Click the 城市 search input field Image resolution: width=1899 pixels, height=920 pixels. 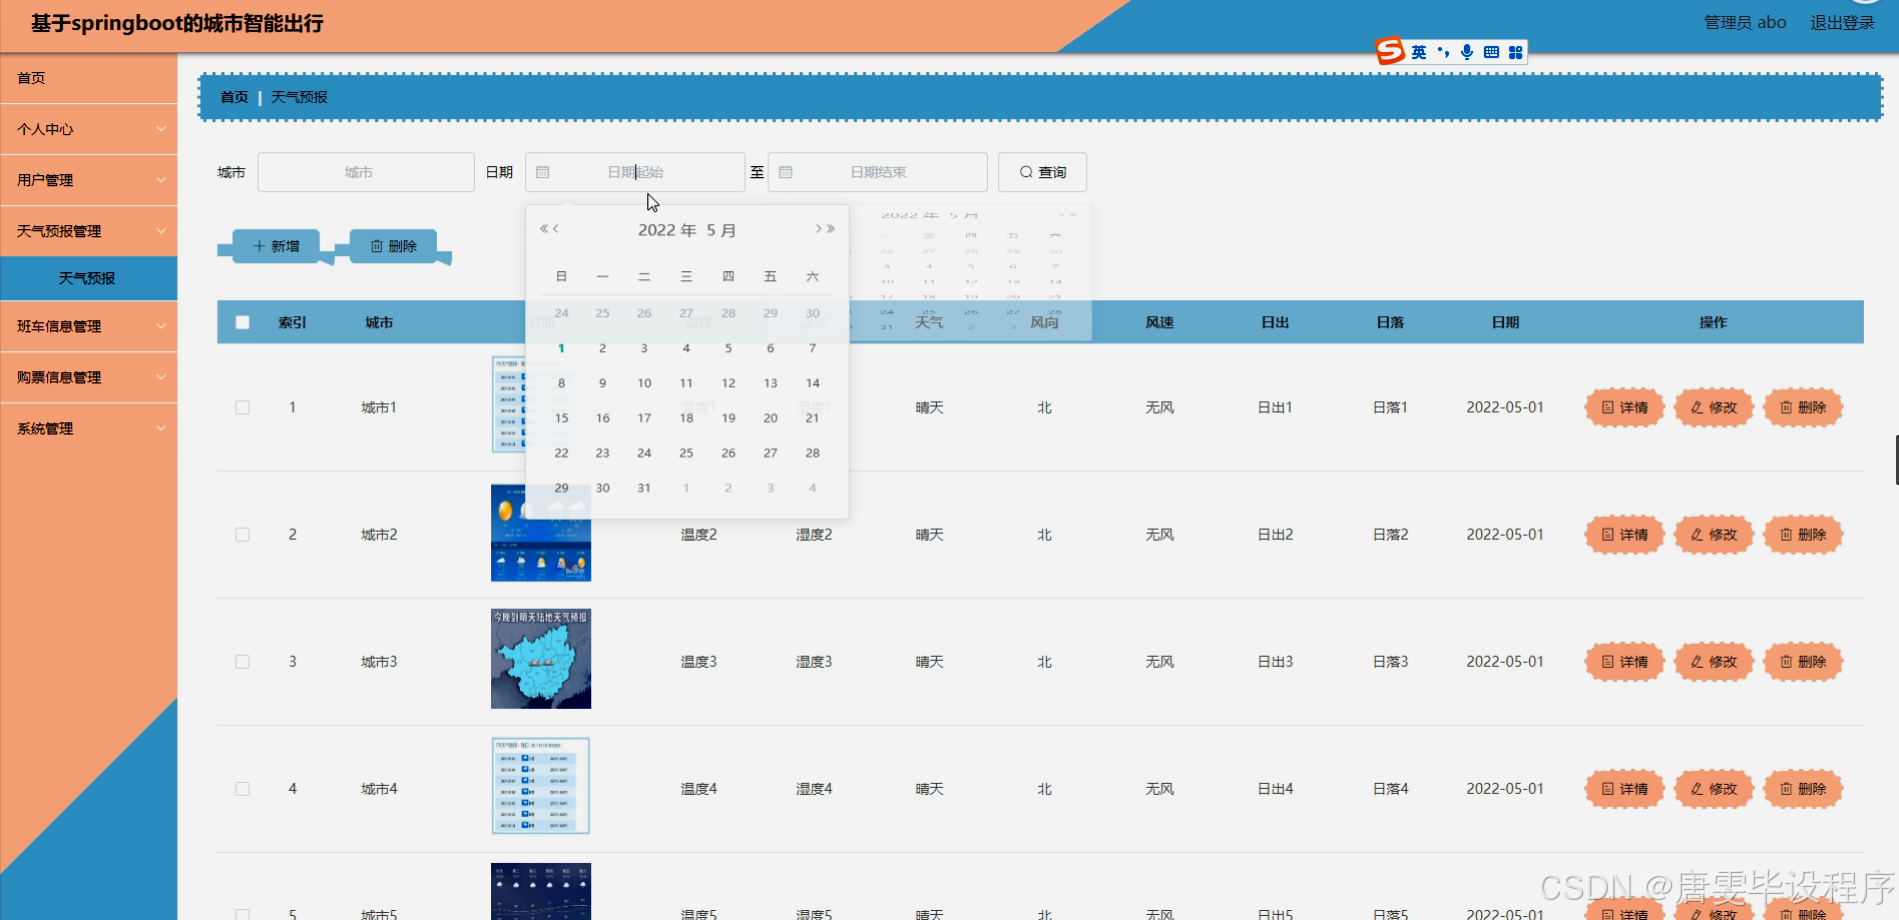tap(366, 172)
